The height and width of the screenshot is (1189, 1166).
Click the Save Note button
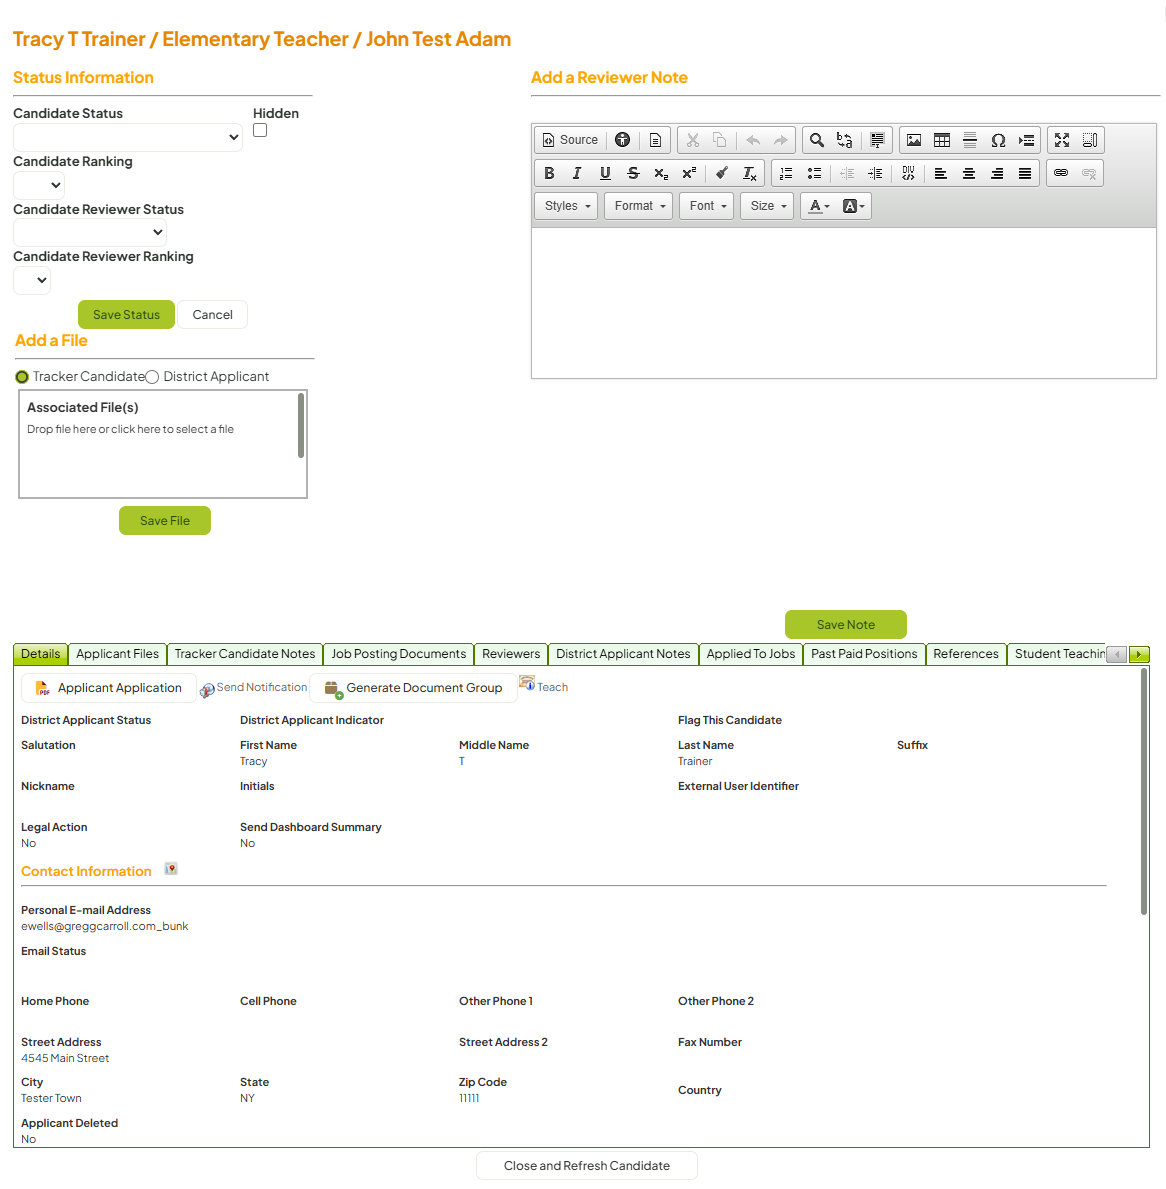coord(845,625)
